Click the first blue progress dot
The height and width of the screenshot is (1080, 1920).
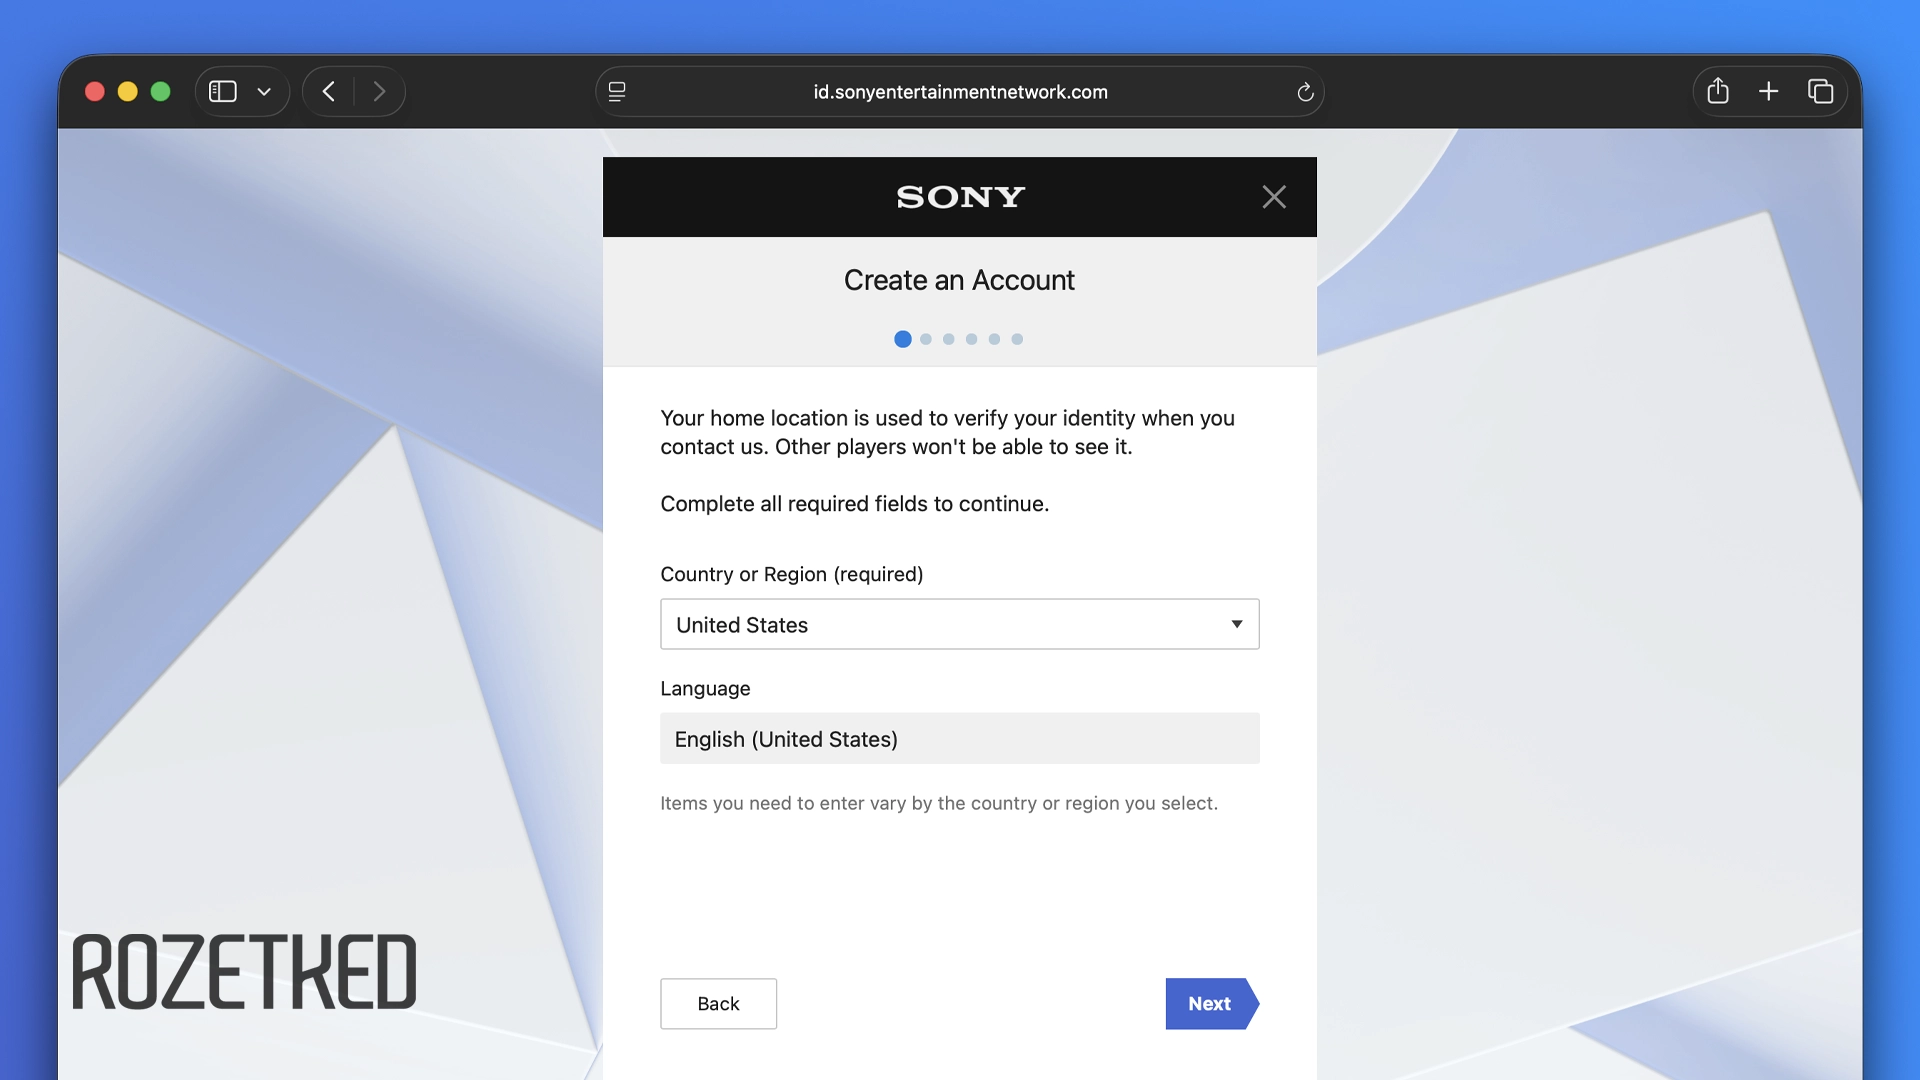903,339
